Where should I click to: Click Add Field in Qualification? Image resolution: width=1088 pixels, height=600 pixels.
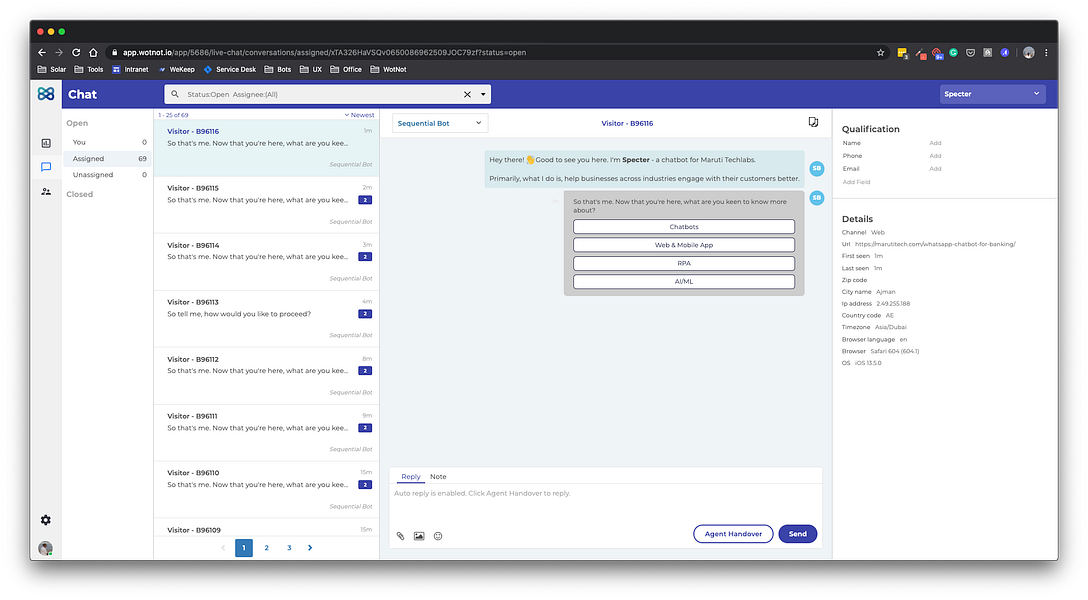tap(856, 182)
